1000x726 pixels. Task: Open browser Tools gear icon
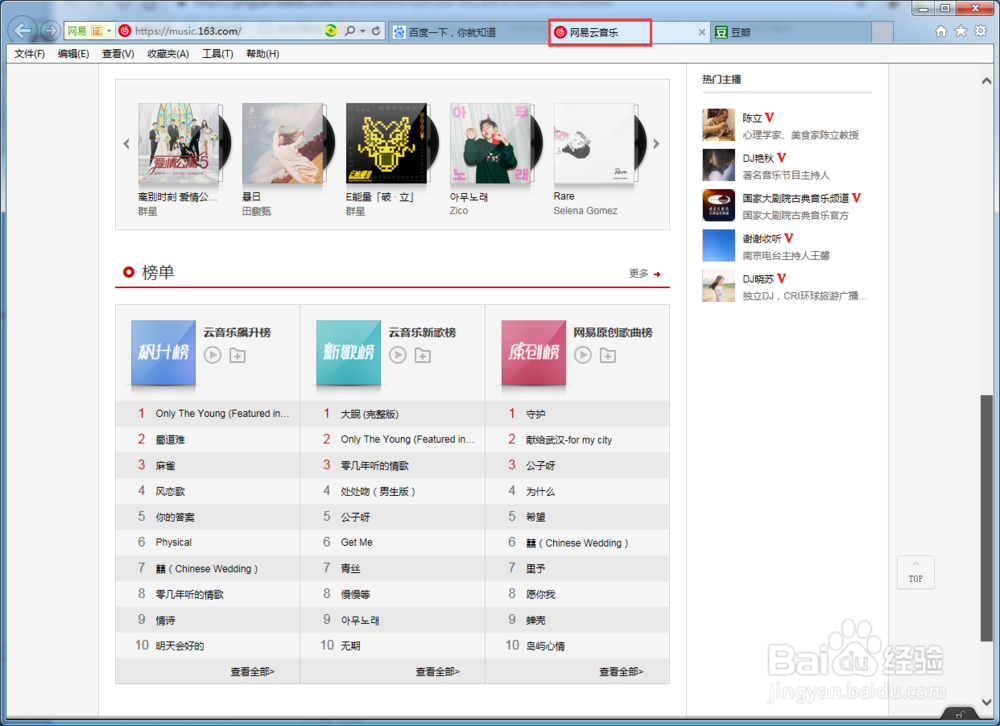click(980, 31)
